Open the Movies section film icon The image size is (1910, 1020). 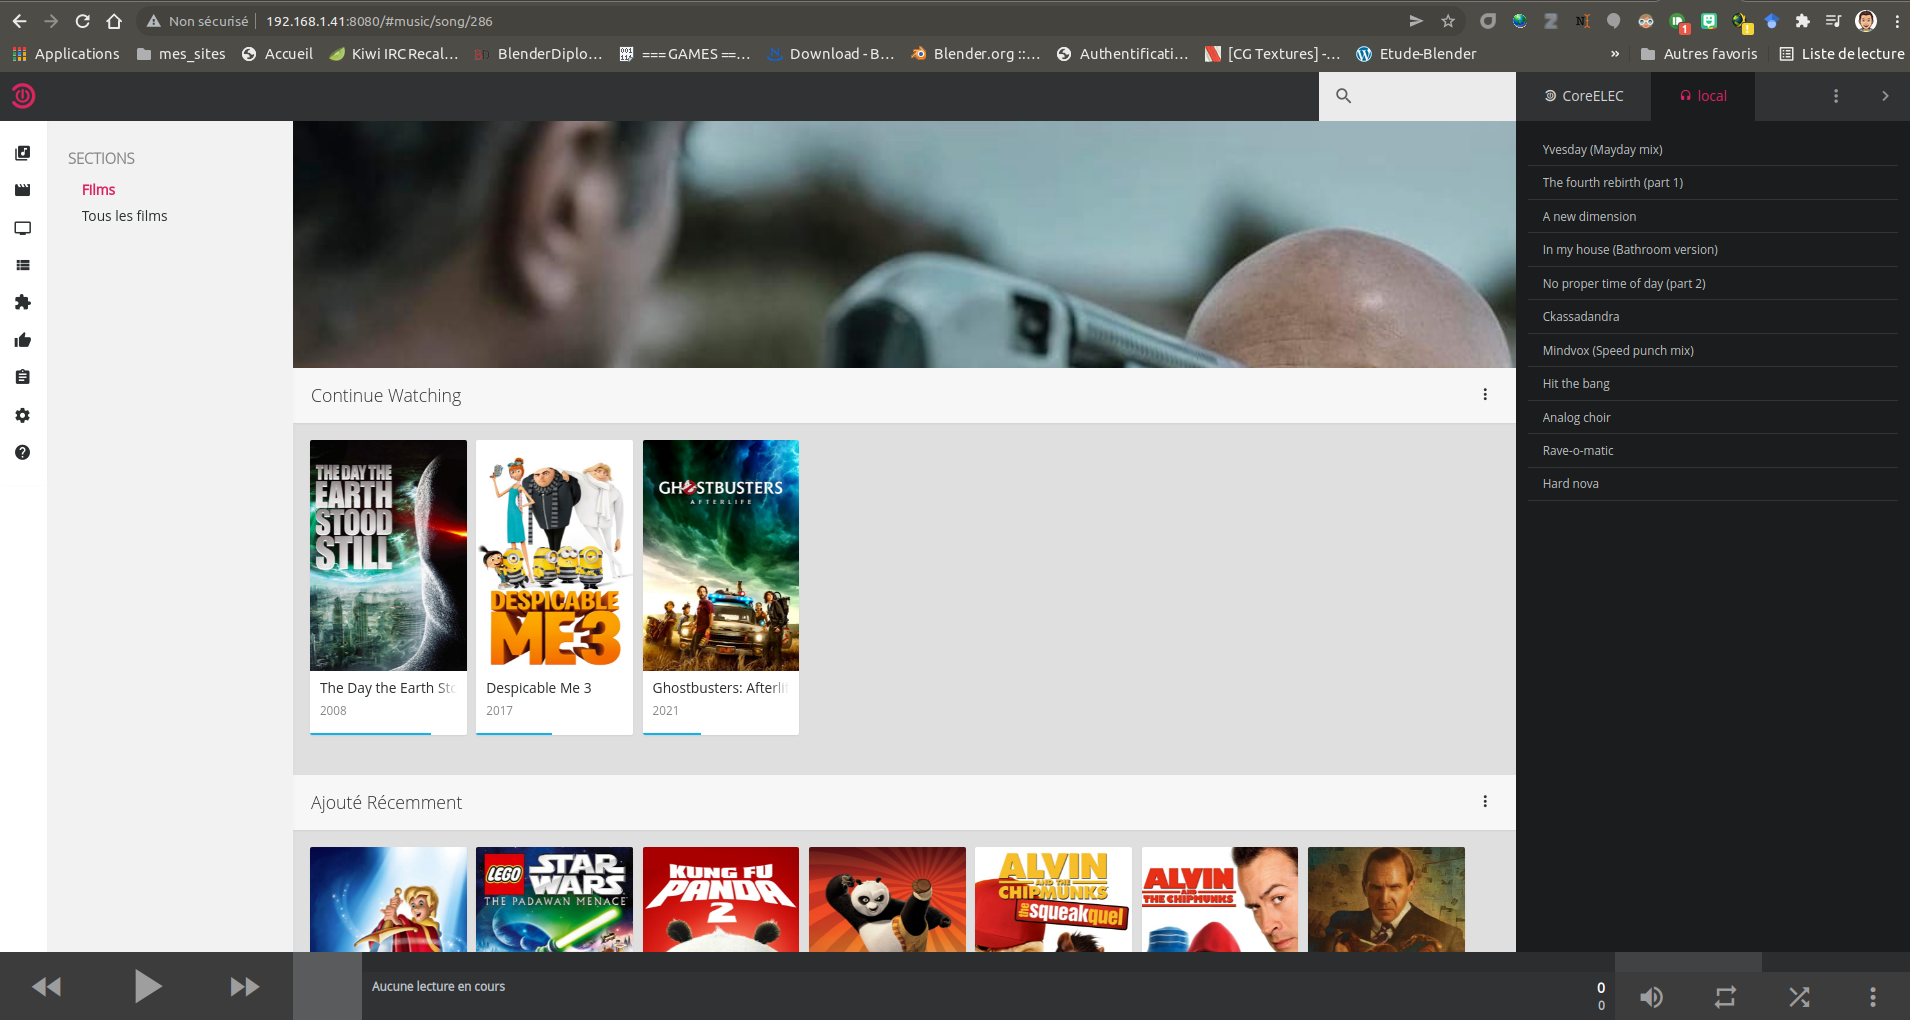pos(23,190)
